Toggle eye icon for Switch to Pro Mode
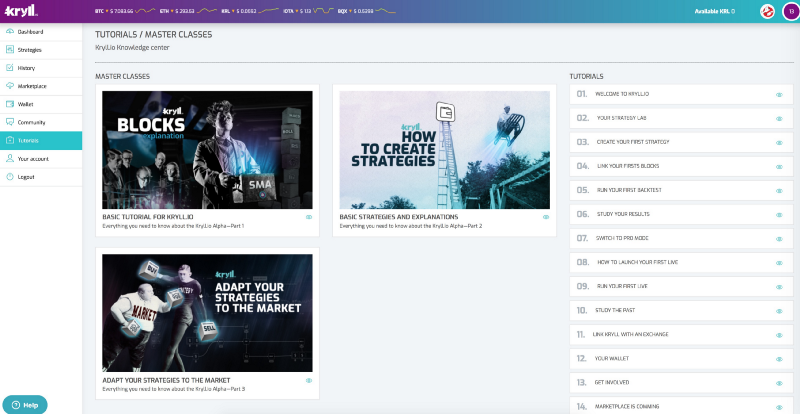 (779, 238)
